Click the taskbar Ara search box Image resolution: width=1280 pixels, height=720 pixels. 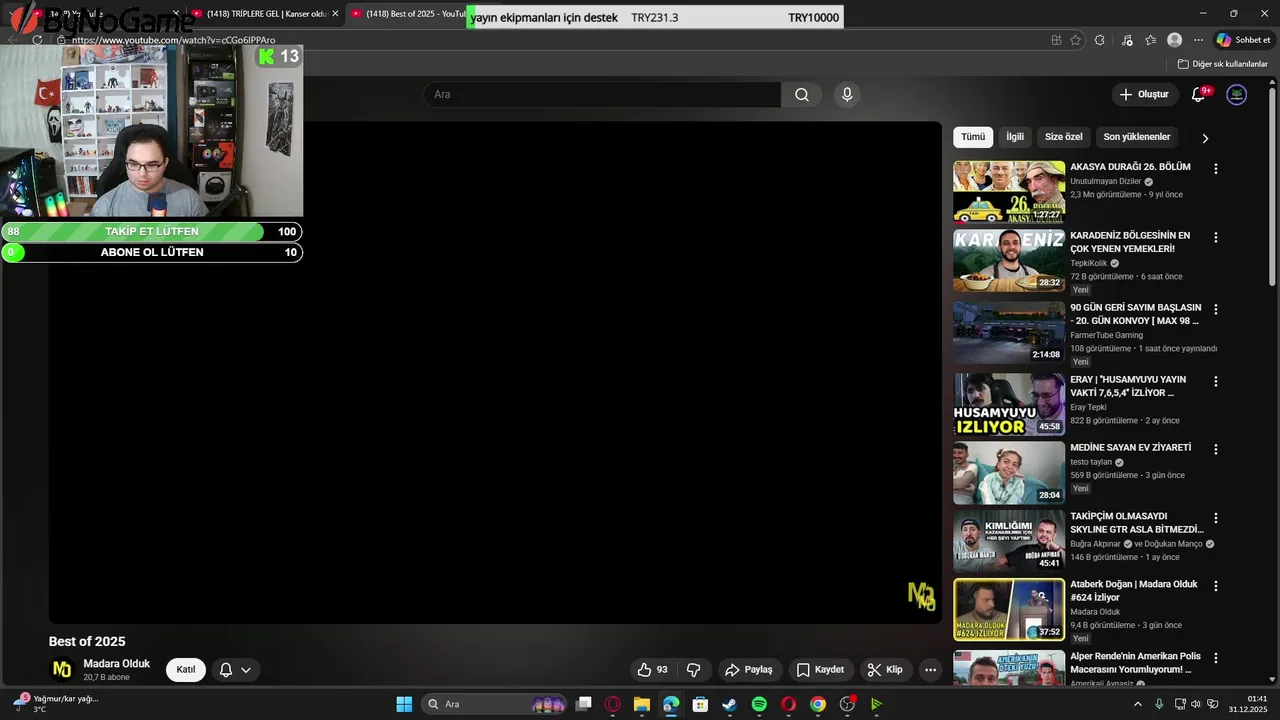[495, 704]
